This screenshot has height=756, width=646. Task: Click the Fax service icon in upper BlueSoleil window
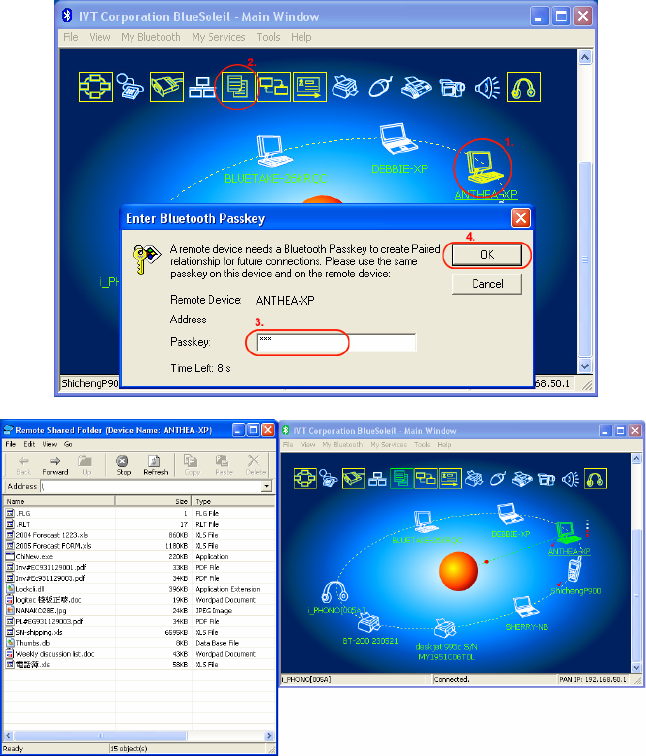click(x=416, y=87)
